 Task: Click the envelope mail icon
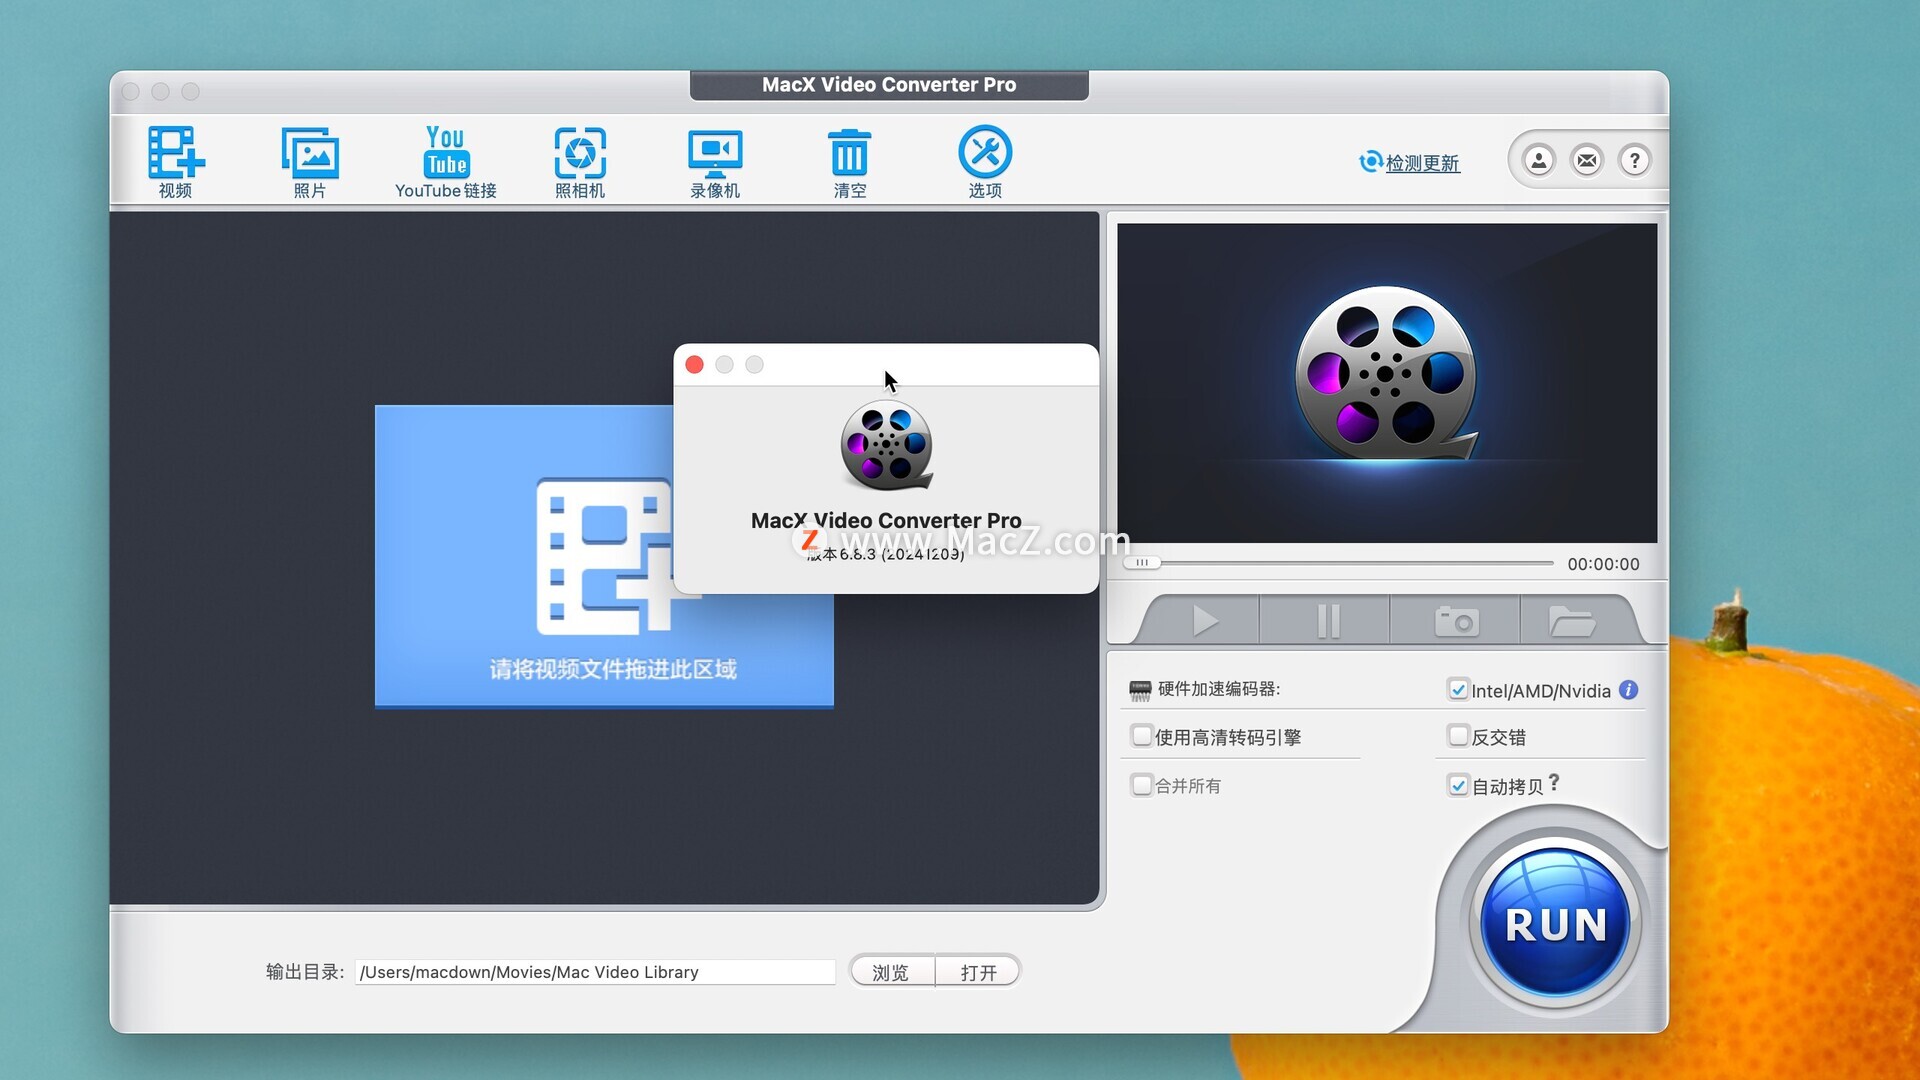click(1587, 160)
